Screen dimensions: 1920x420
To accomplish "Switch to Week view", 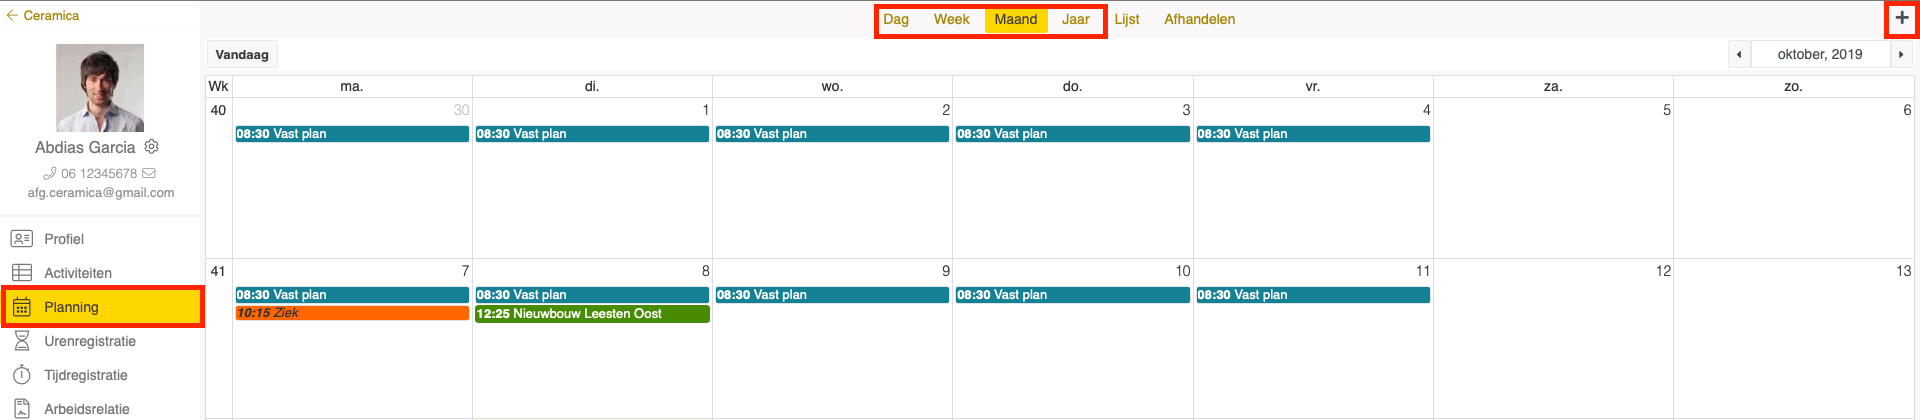I will [952, 19].
